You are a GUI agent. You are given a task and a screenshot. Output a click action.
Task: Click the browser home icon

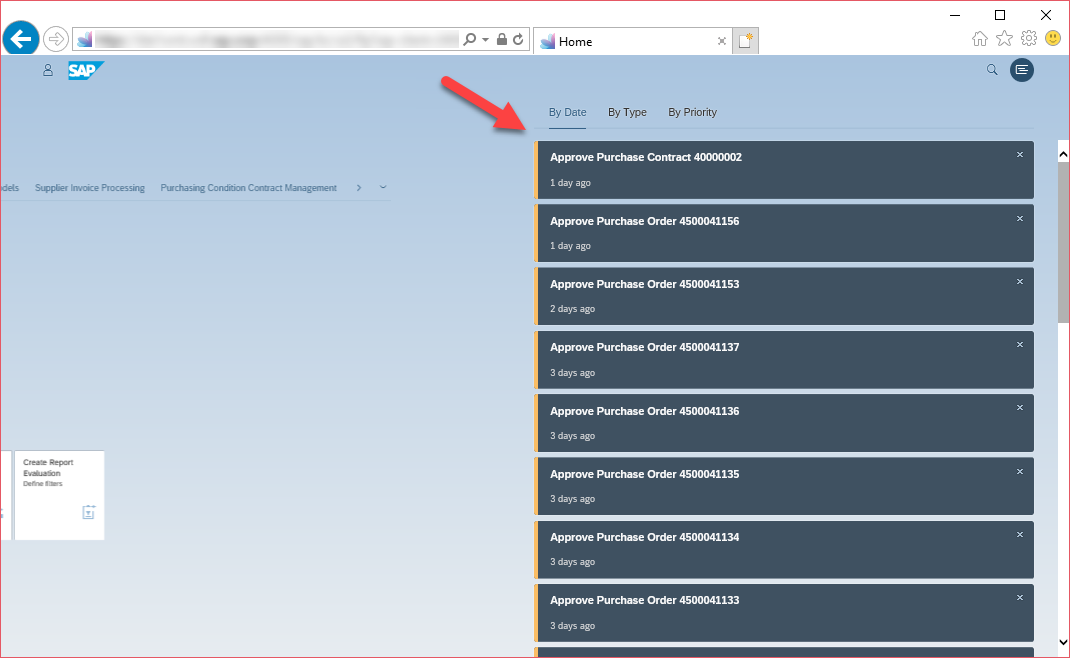coord(980,38)
